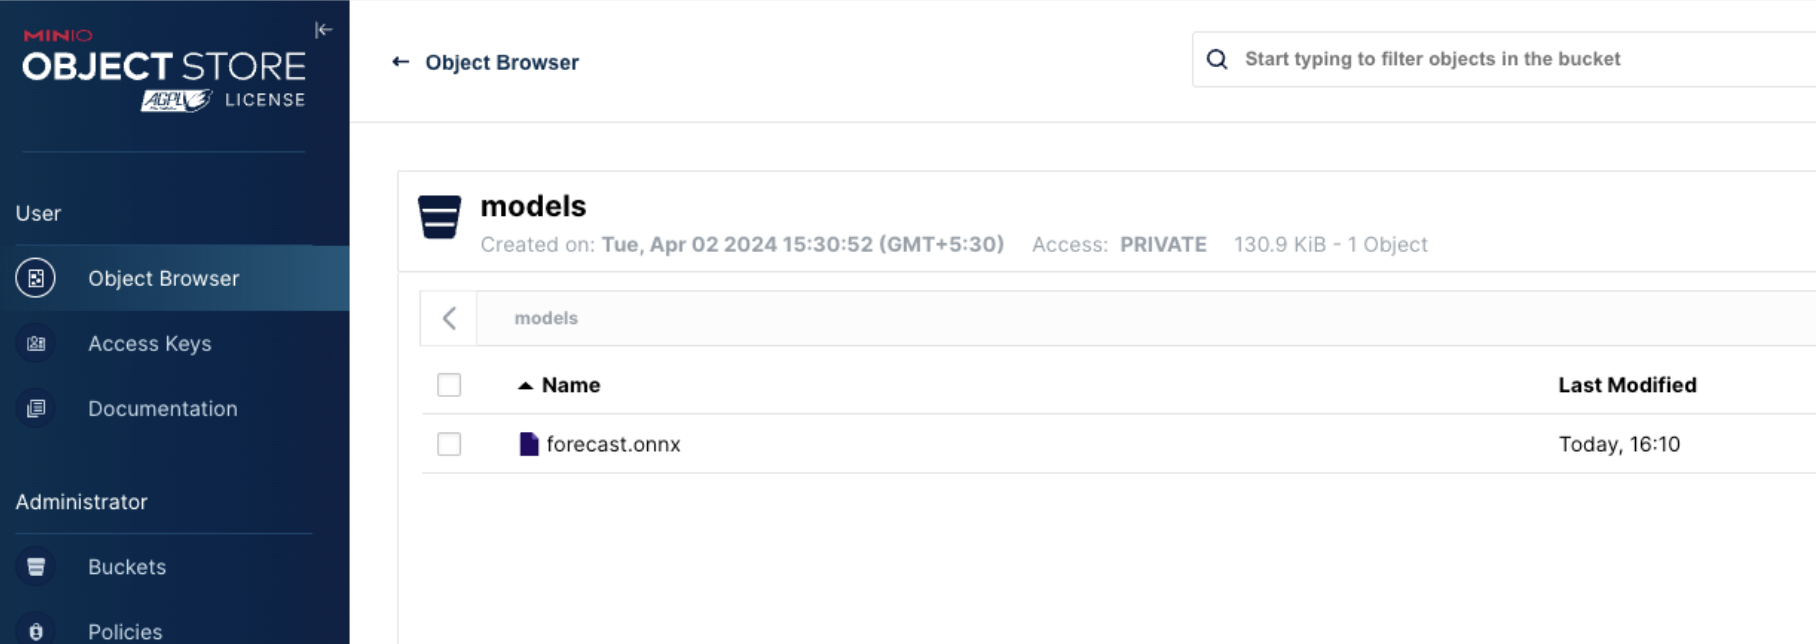Click the Access Keys sidebar icon

(36, 343)
